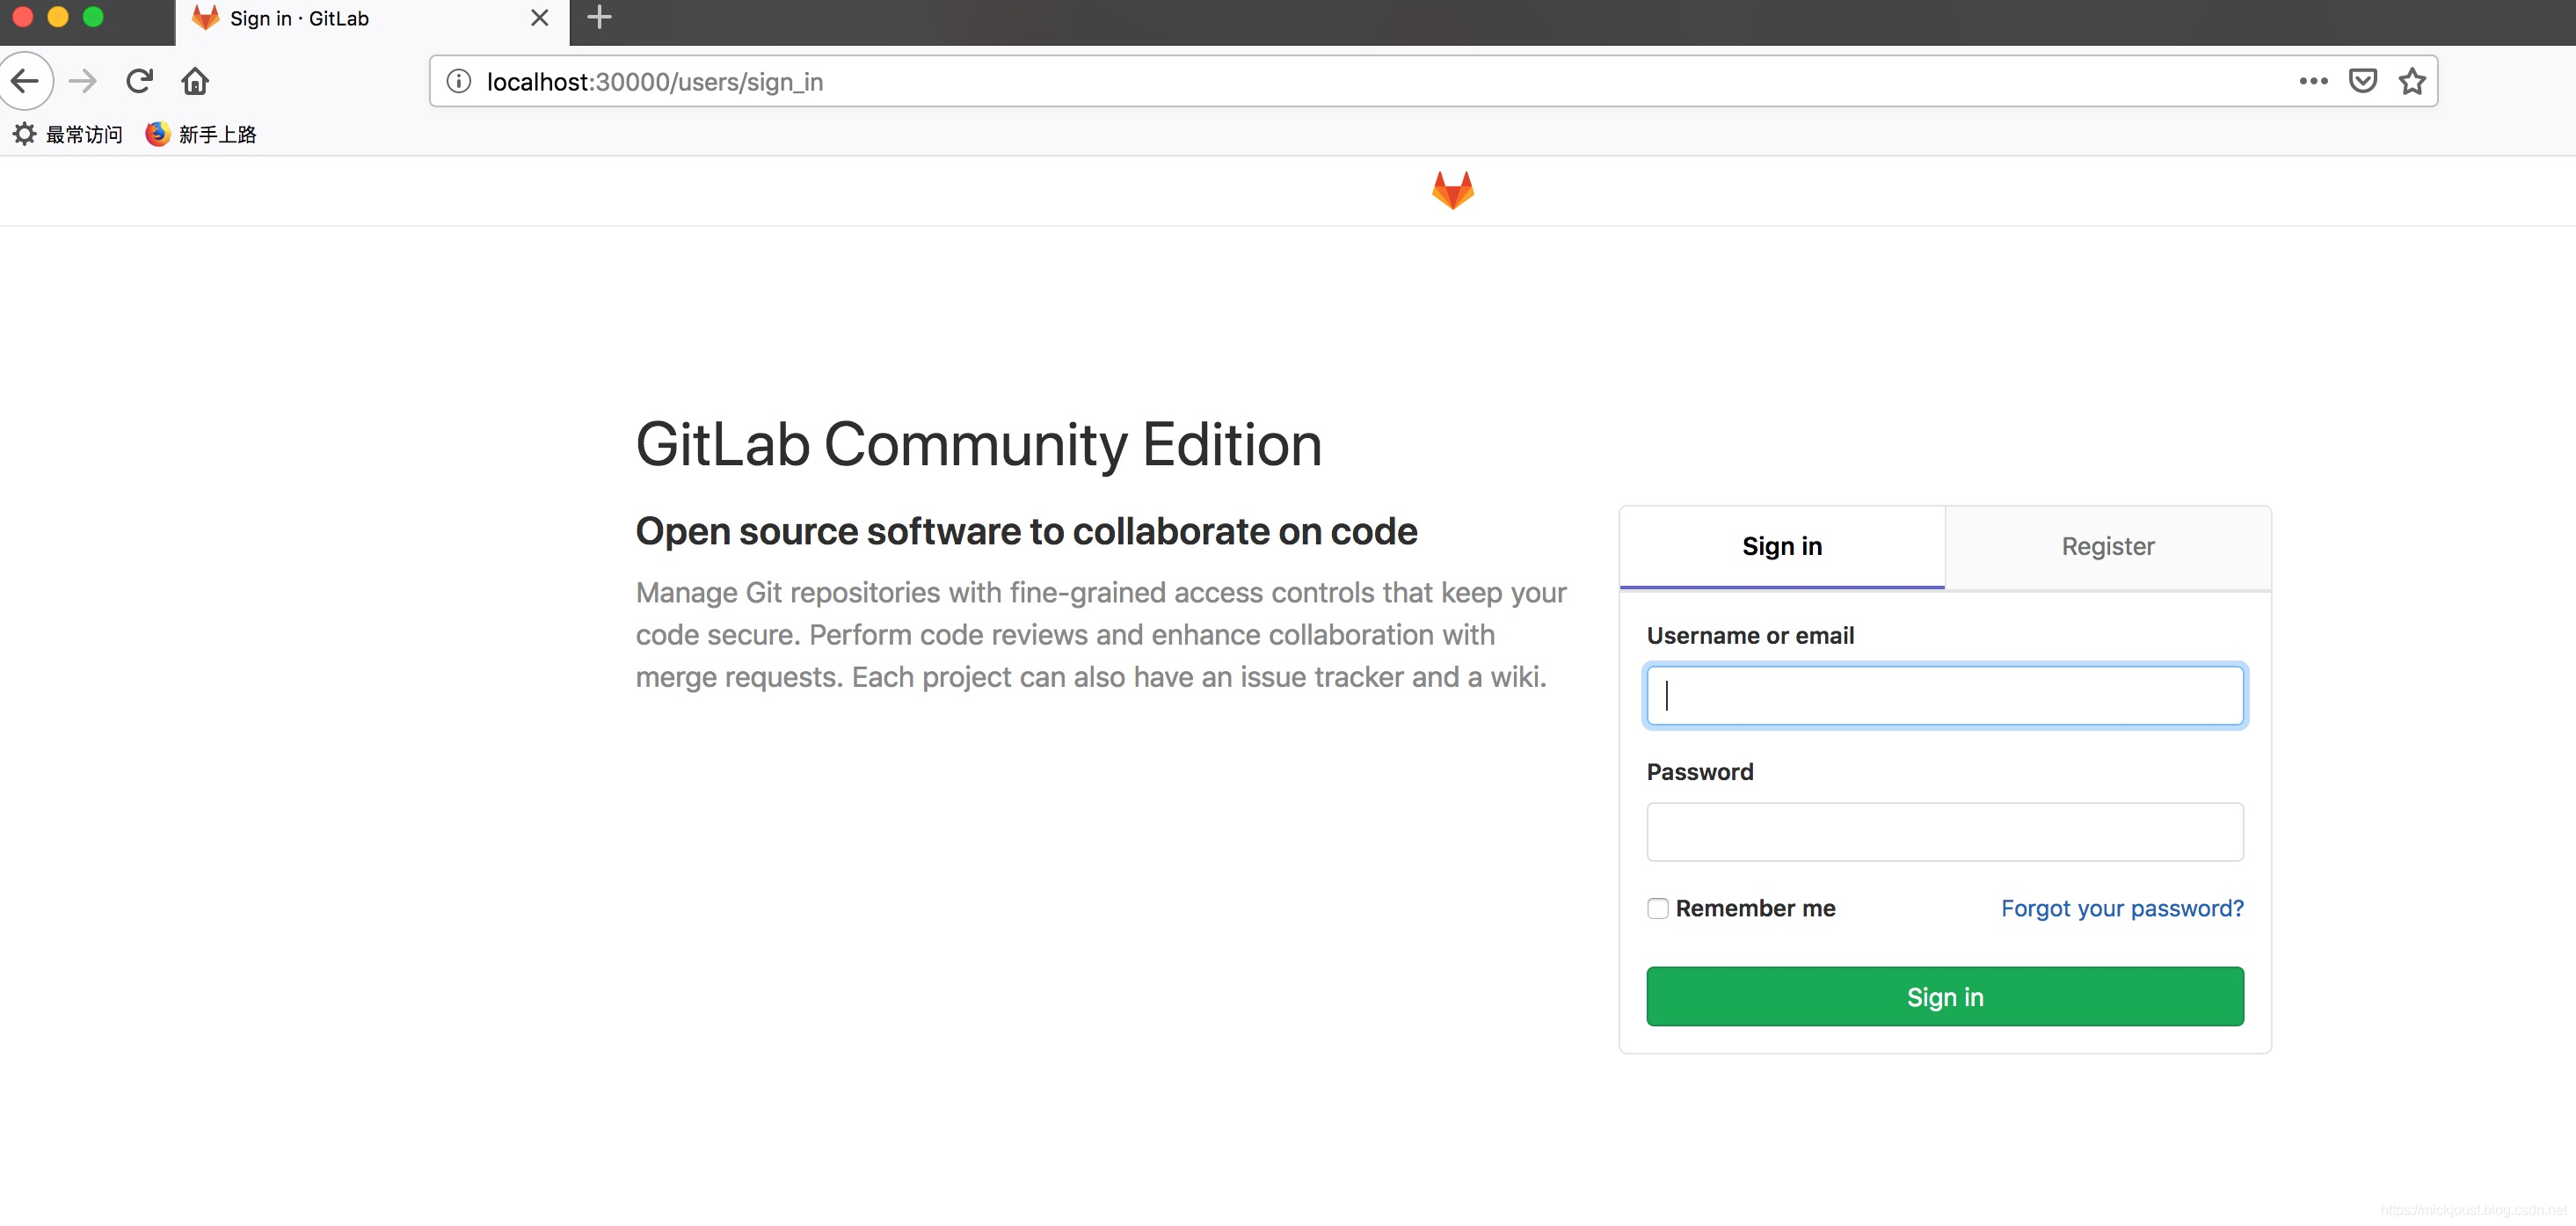Select the Sign in · GitLab browser tab
This screenshot has width=2576, height=1226.
[372, 22]
